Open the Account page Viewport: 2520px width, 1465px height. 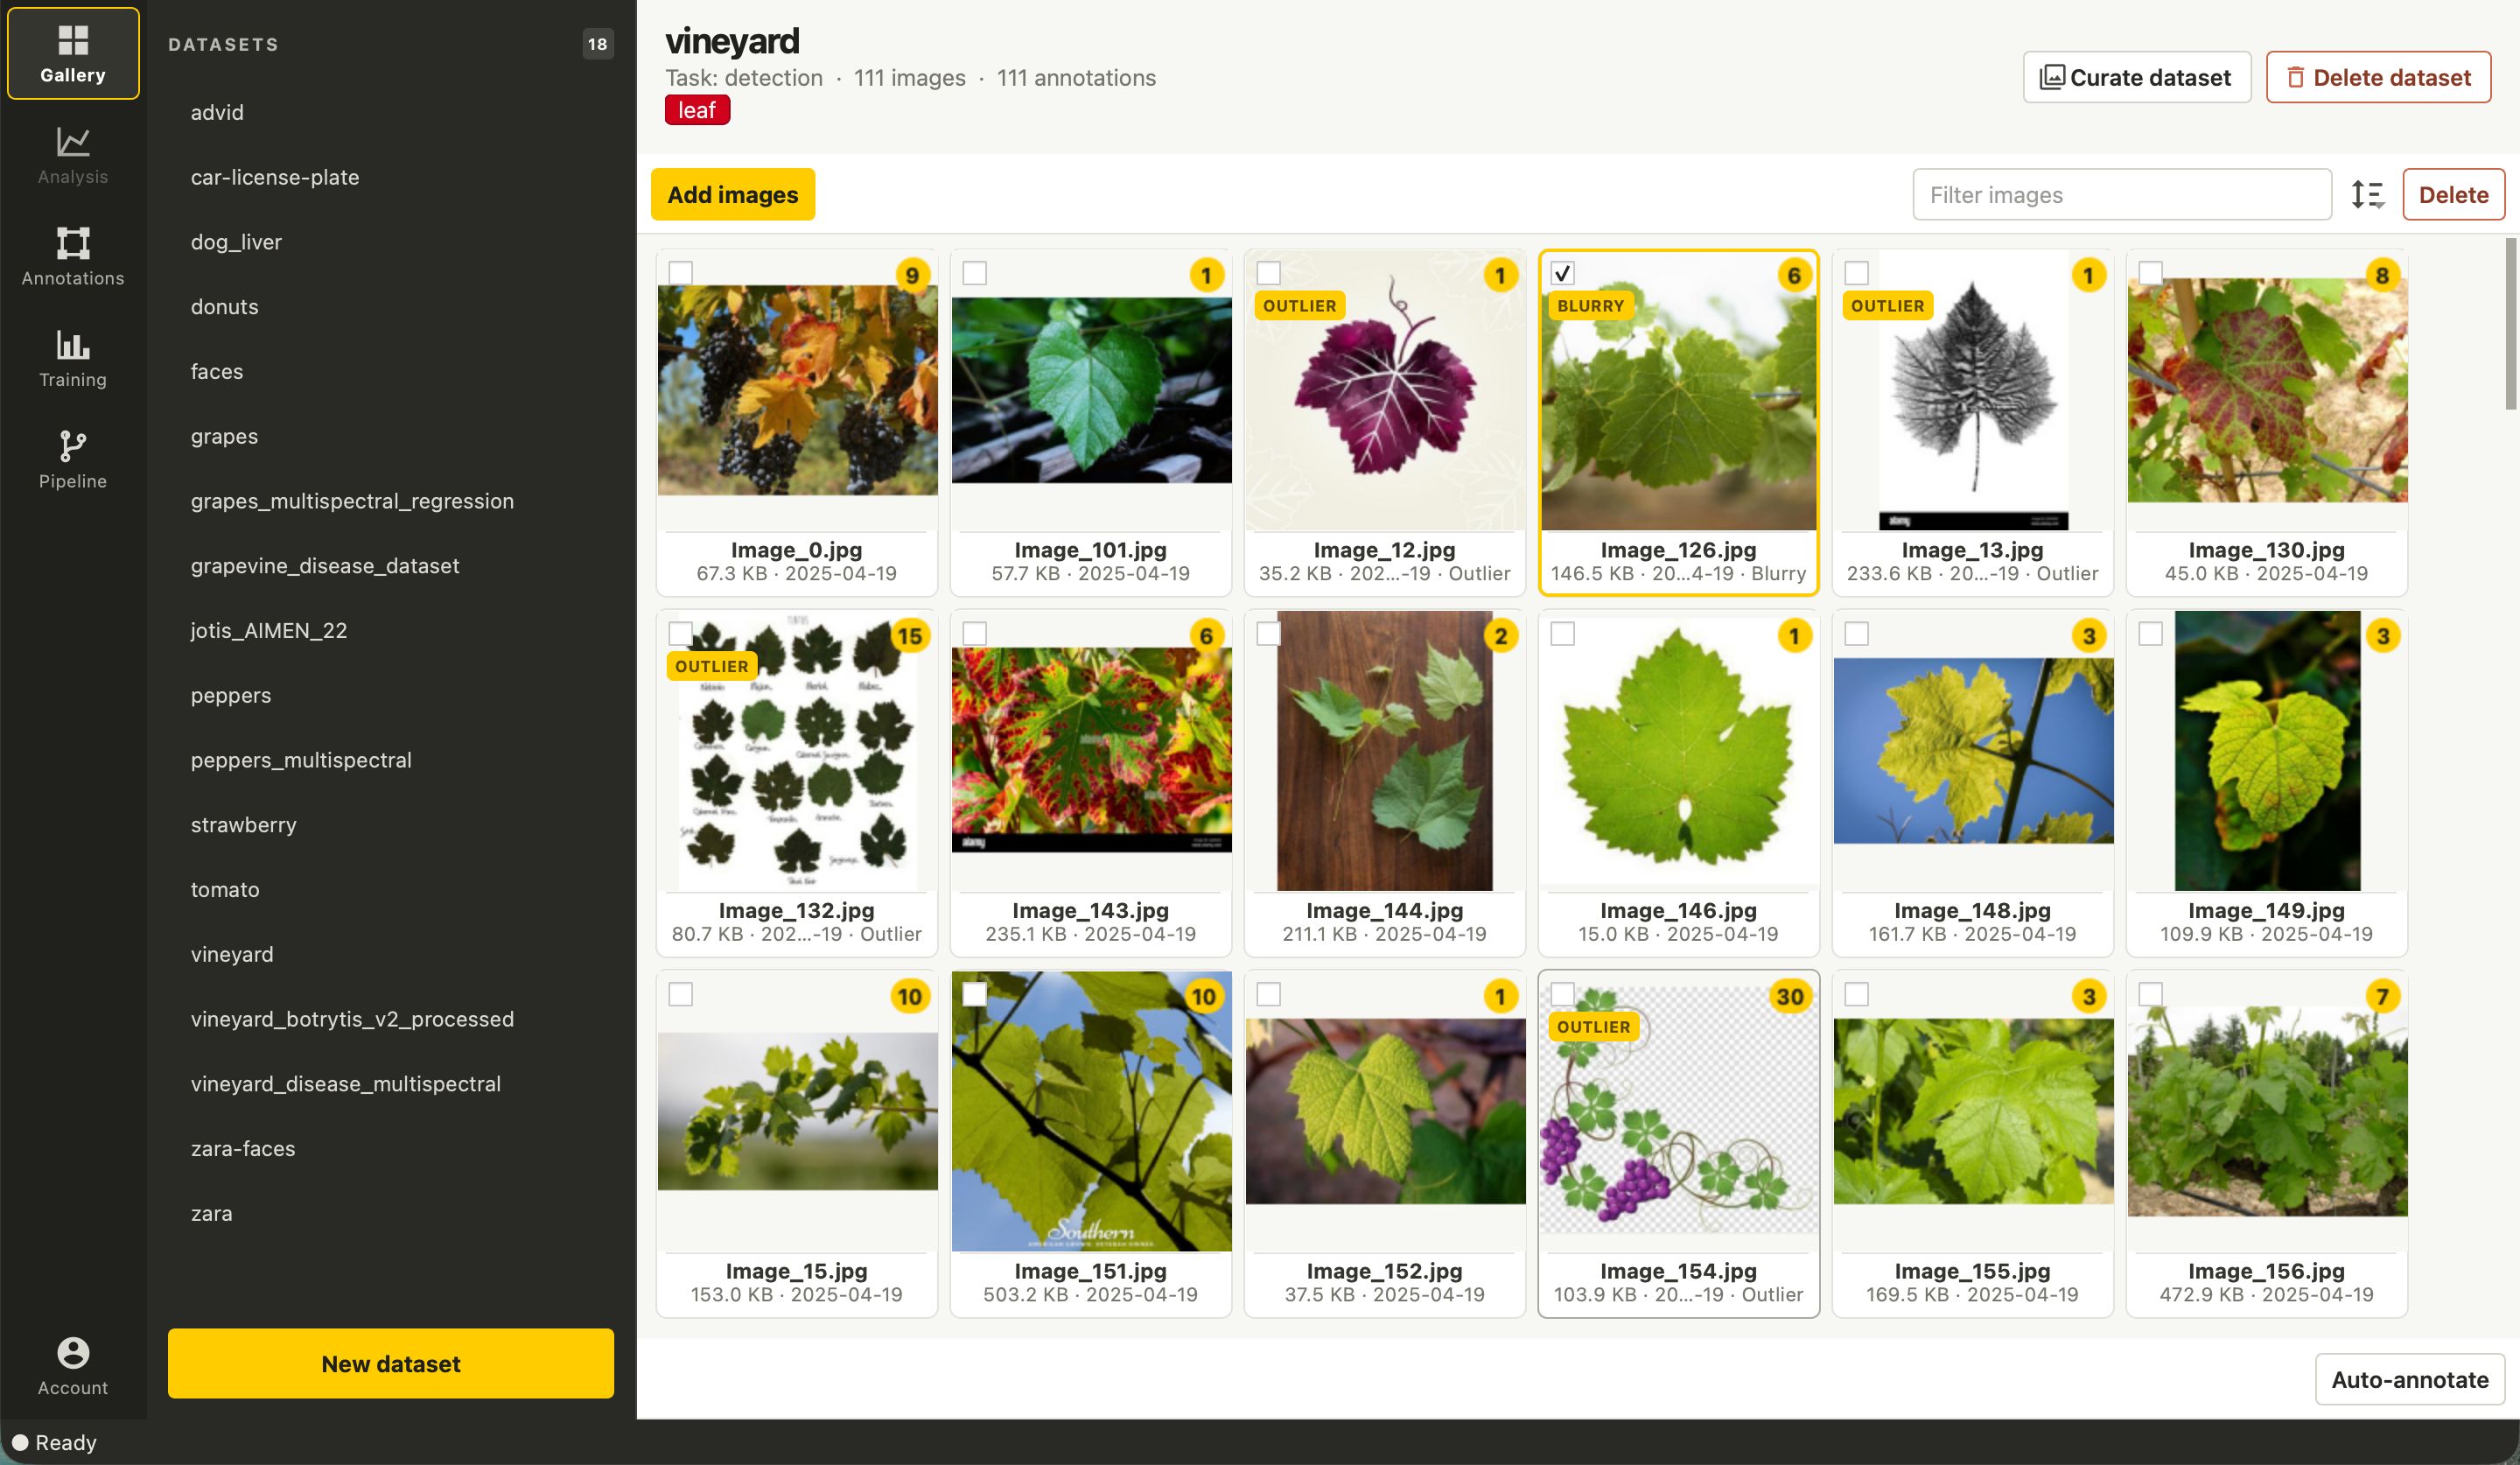(73, 1366)
